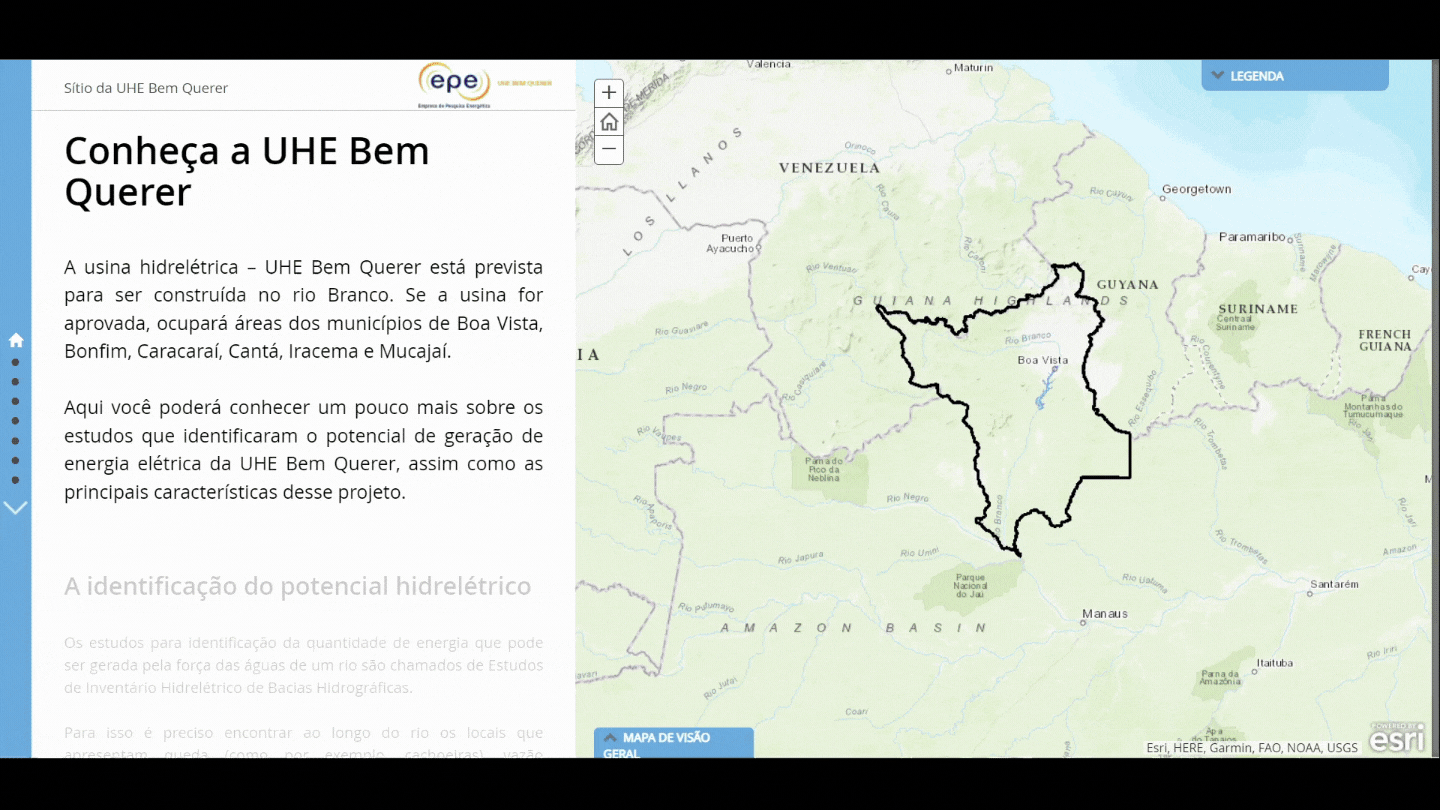
Task: Click the Boa Vista label on the map
Action: pos(1042,360)
